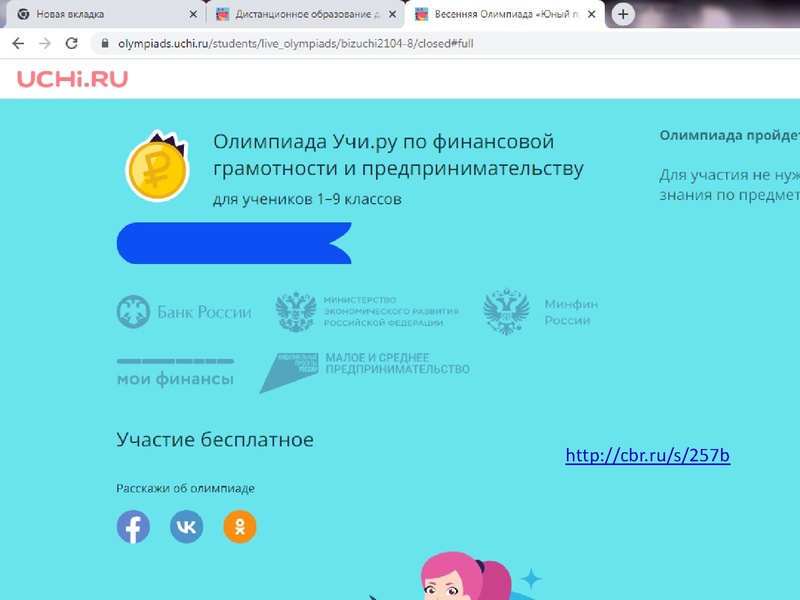Click the orange Odnoklassniki share icon
The width and height of the screenshot is (800, 600).
pyautogui.click(x=238, y=525)
